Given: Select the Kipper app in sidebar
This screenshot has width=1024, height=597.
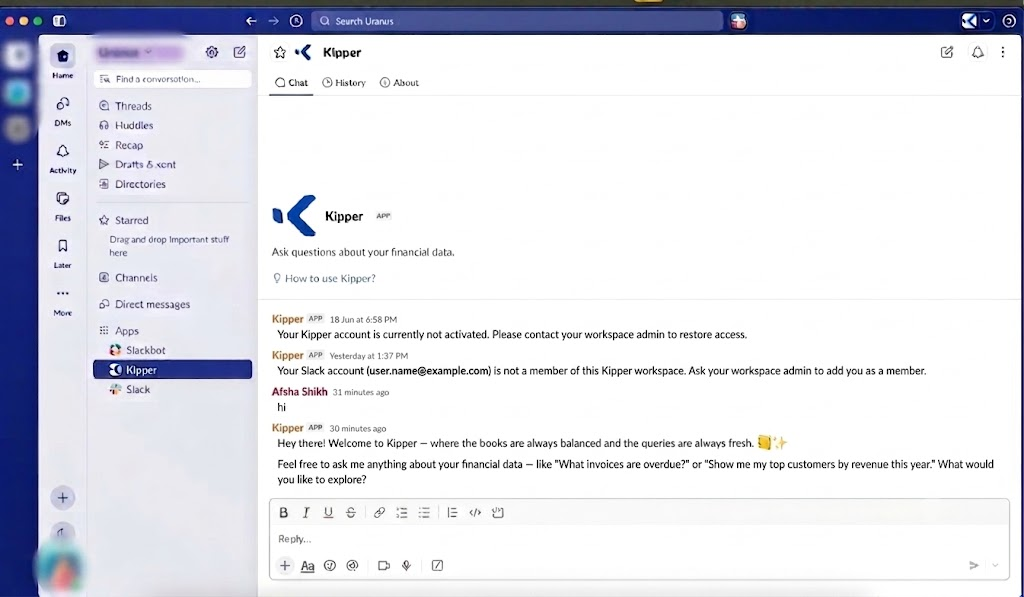Looking at the screenshot, I should click(x=173, y=370).
